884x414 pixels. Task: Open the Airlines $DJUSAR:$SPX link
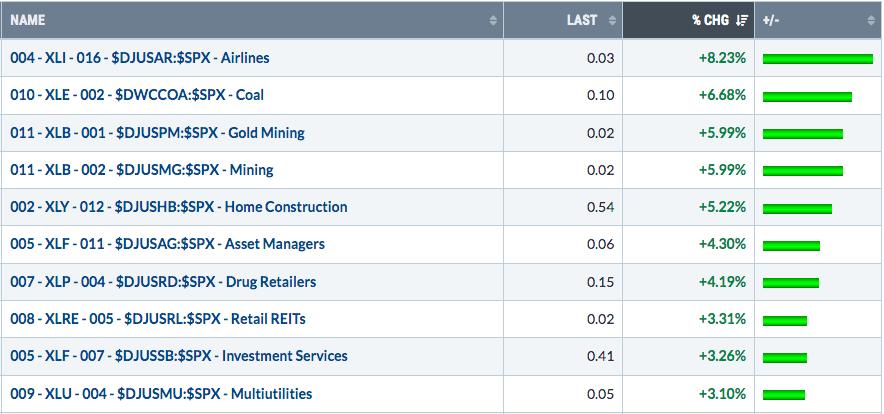pos(140,58)
